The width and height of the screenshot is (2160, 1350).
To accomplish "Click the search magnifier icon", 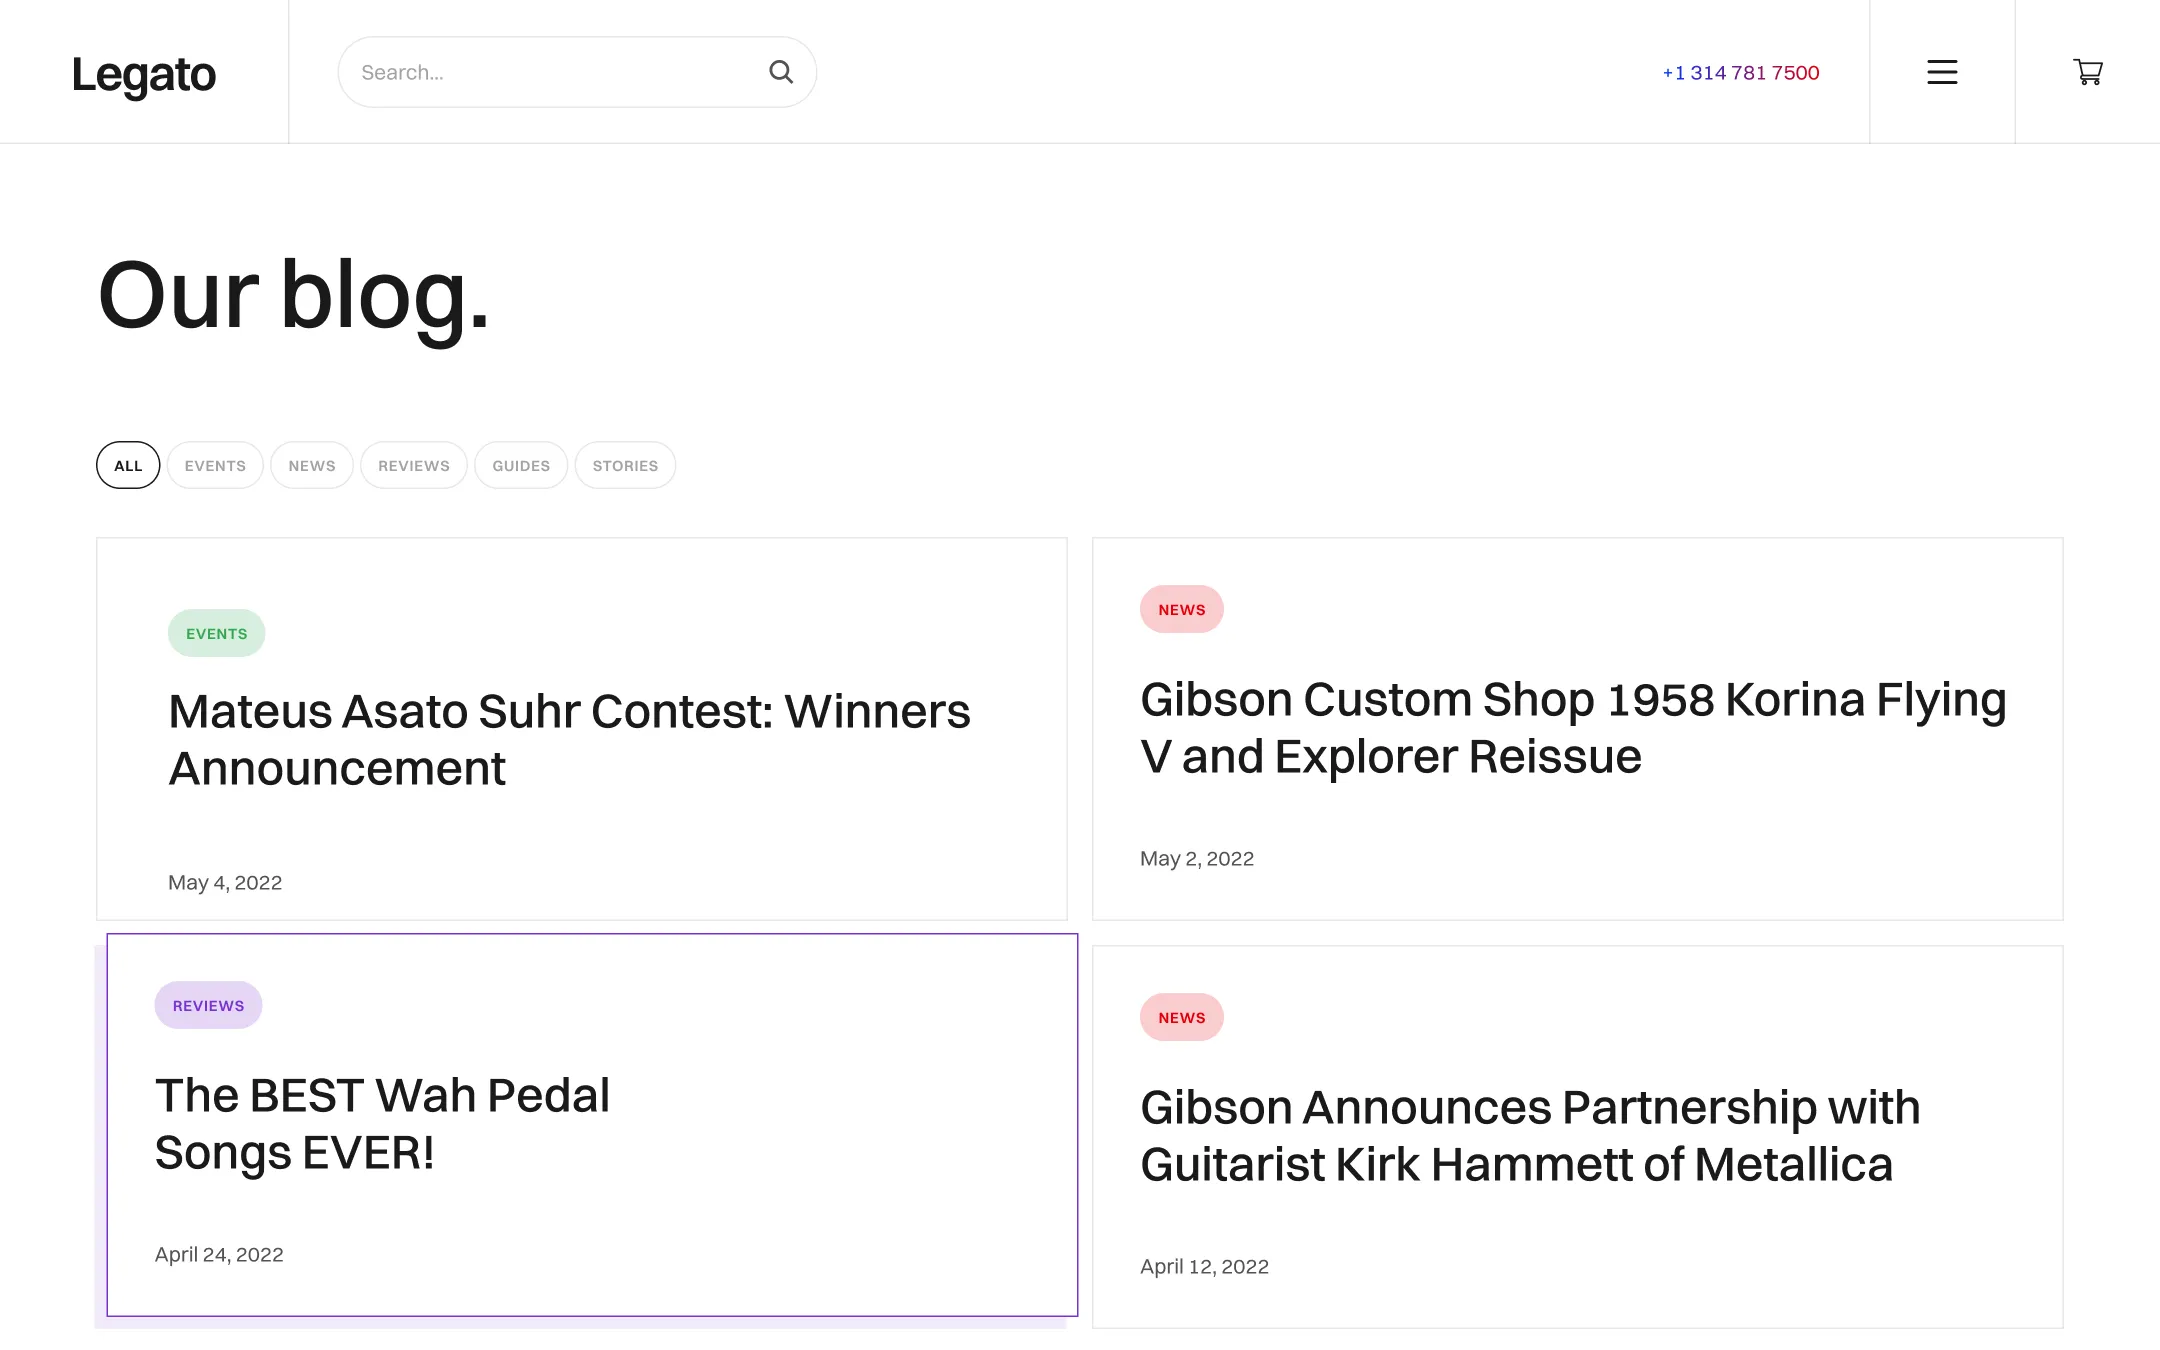I will (x=781, y=72).
